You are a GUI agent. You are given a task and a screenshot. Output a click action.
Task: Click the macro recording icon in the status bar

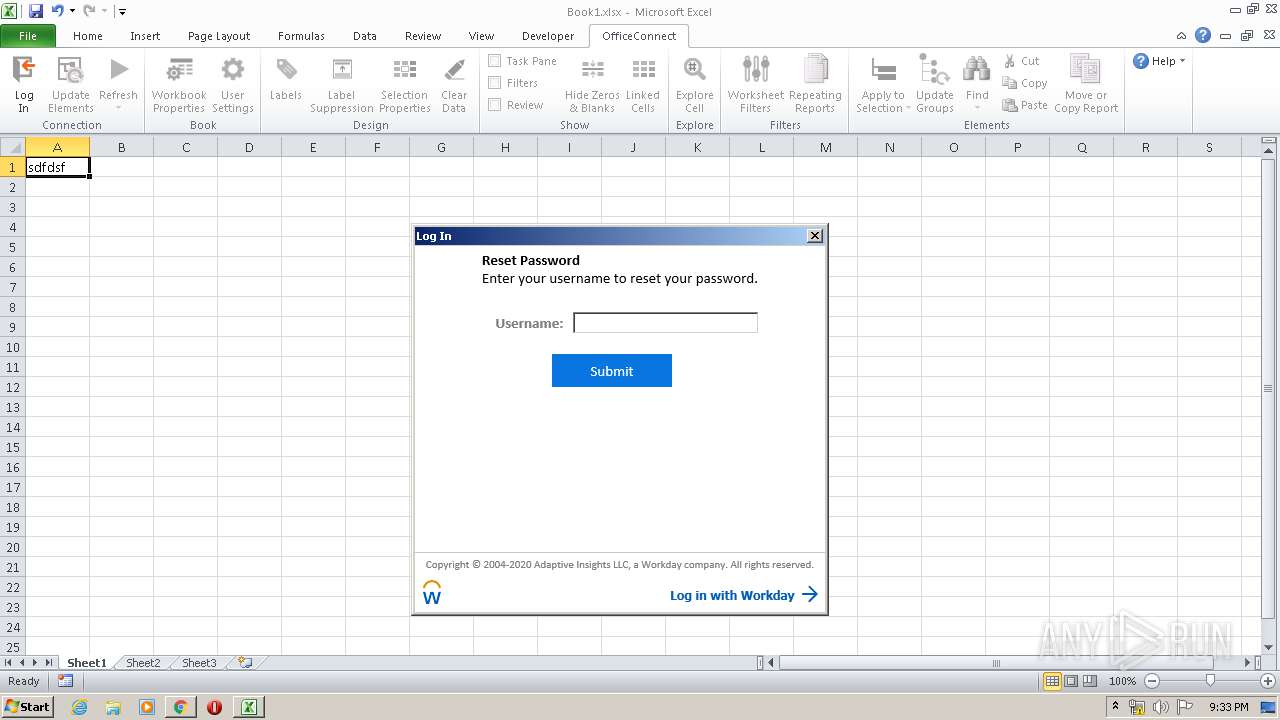point(65,681)
